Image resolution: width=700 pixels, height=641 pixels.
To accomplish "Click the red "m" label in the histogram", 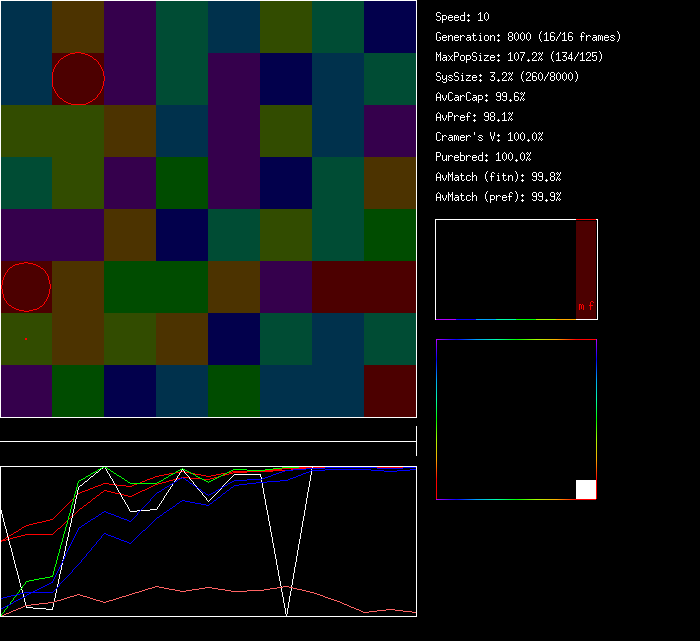I will [x=581, y=306].
